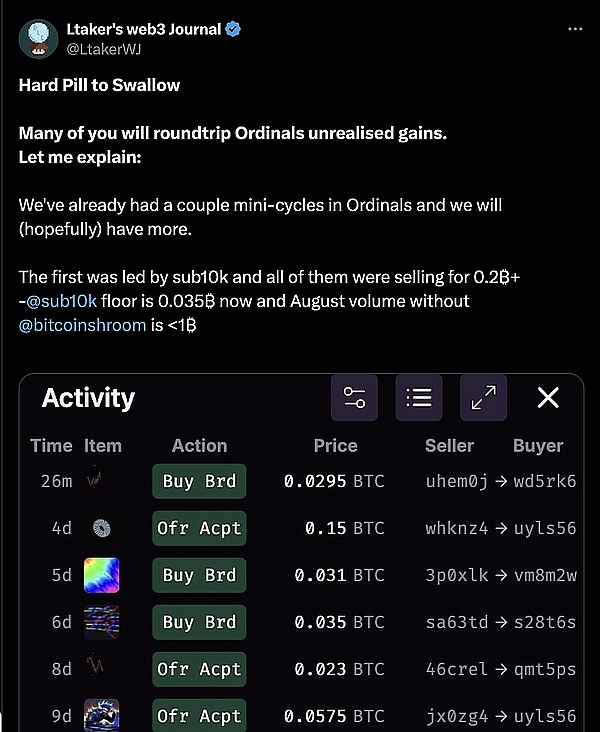Click the verified badge next to Ltaker's name
Image resolution: width=600 pixels, height=732 pixels.
pyautogui.click(x=233, y=29)
